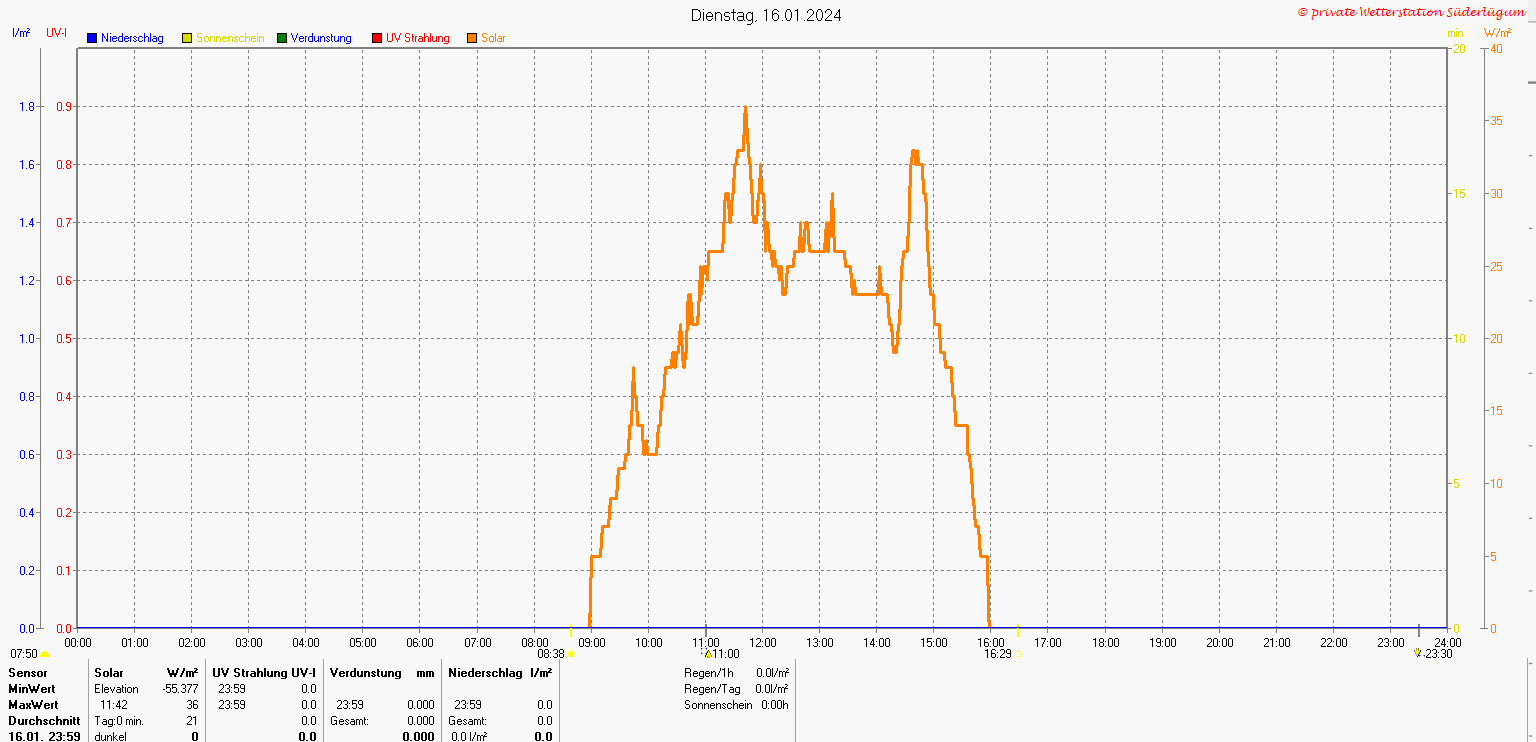Click the 08:38 sunrise marker dot
Screen dimensions: 1536x742
(x=572, y=654)
